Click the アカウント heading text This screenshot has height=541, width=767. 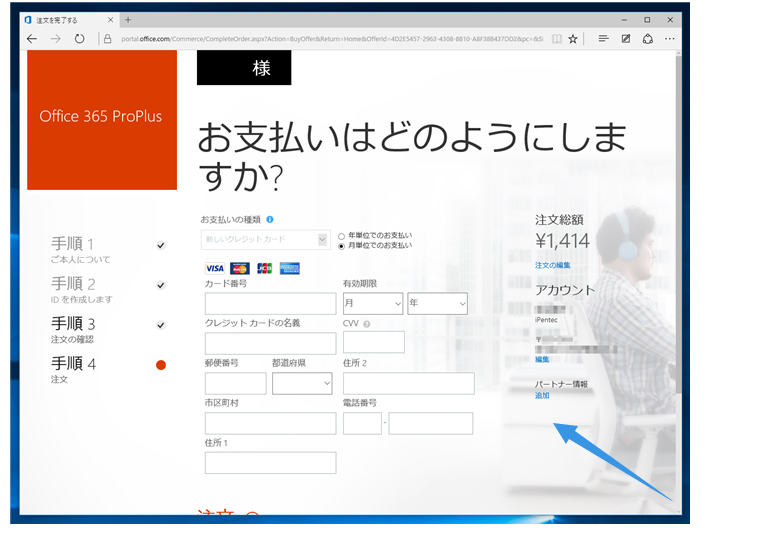coord(565,290)
